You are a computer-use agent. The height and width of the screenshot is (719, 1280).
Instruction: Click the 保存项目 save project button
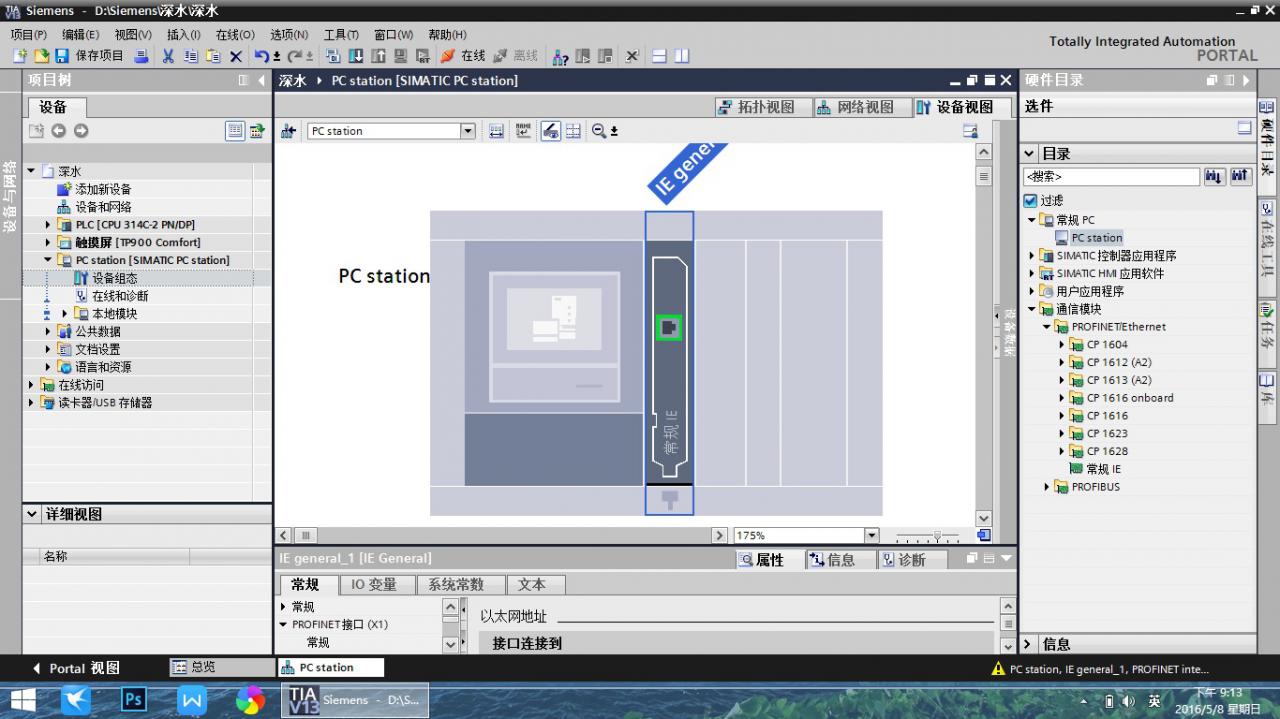pos(90,56)
